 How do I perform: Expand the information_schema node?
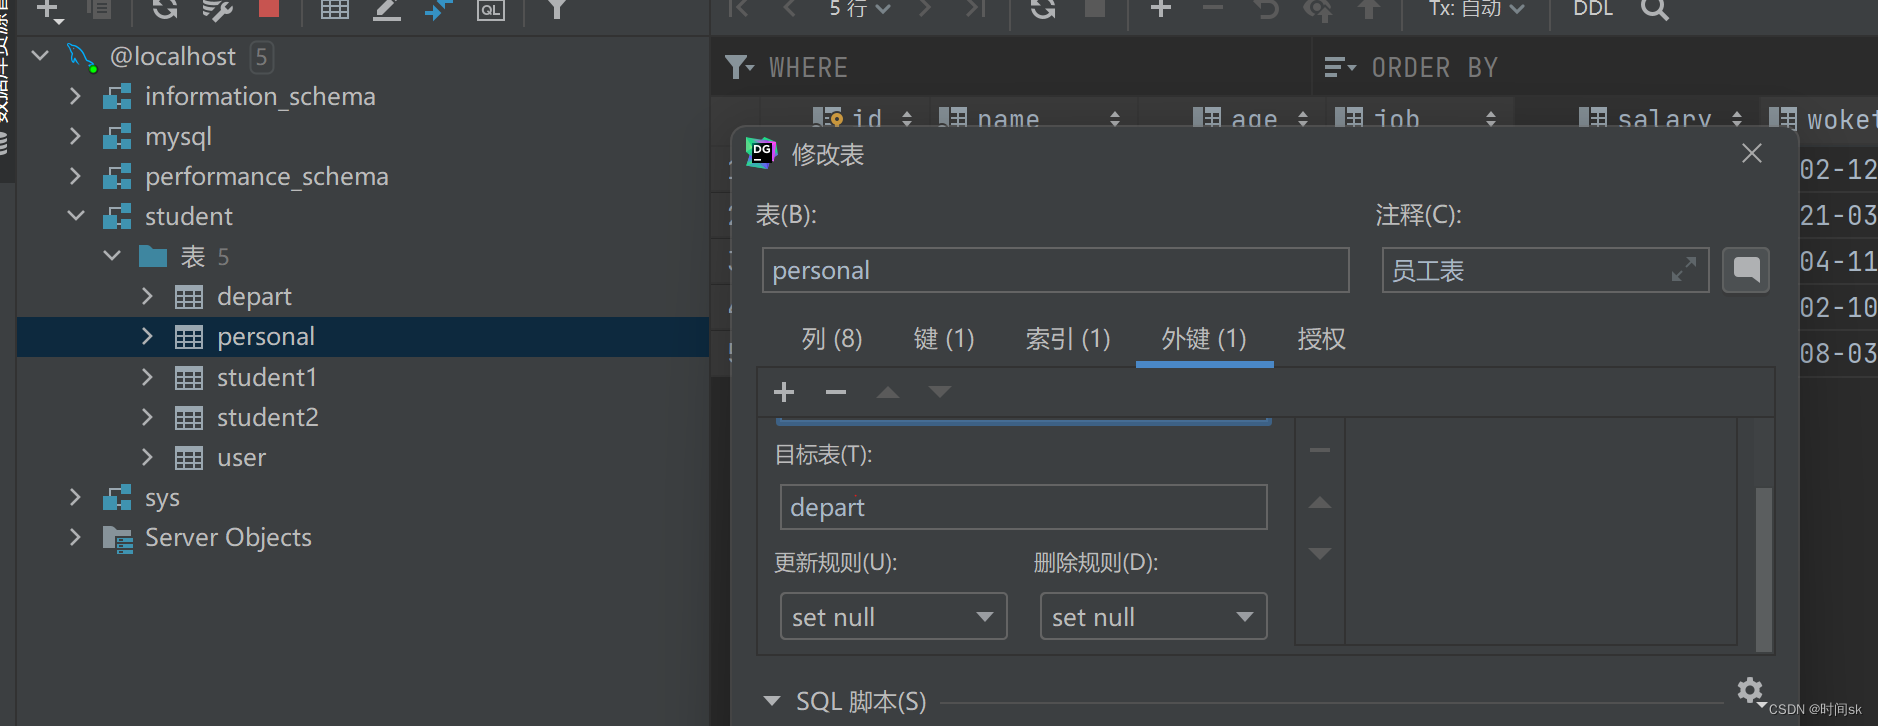(x=75, y=96)
